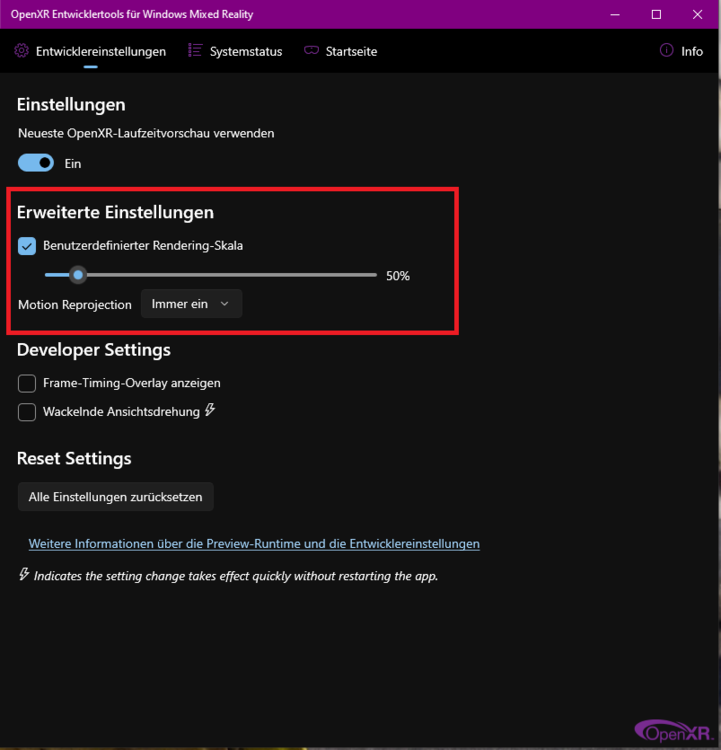This screenshot has width=721, height=750.
Task: Click the info circle icon
Action: coord(666,50)
